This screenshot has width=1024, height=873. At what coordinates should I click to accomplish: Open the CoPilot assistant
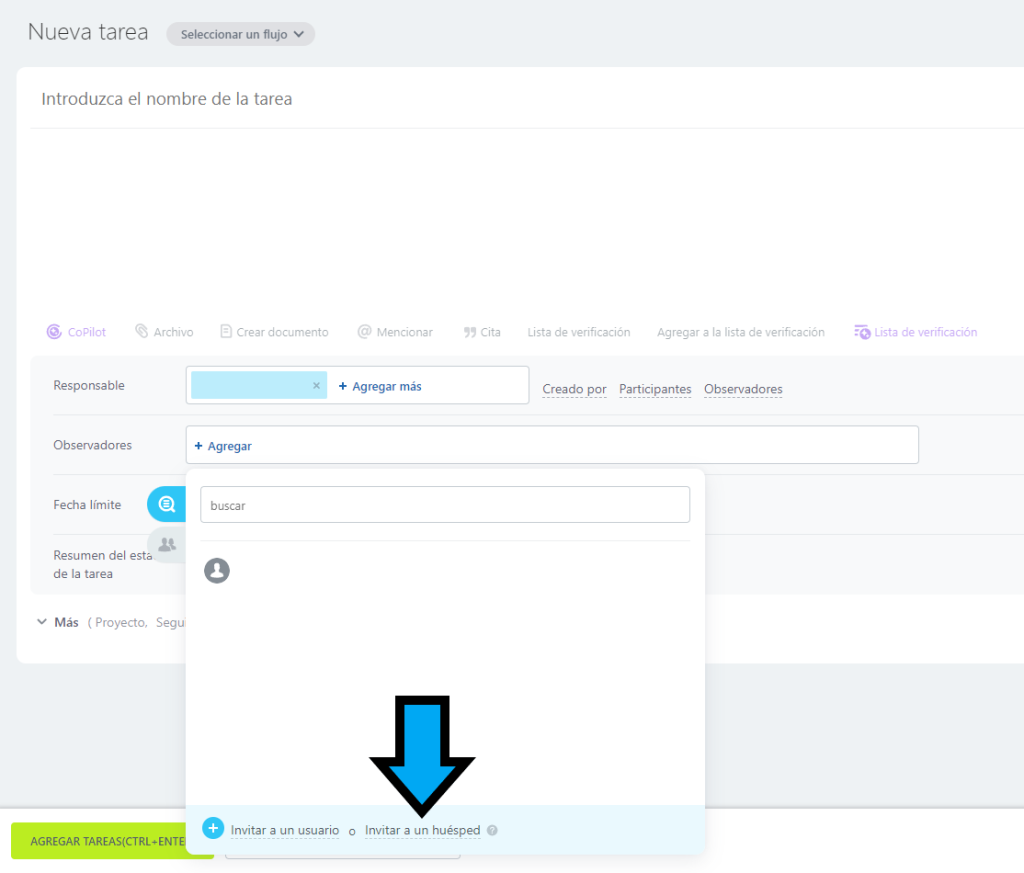[76, 332]
